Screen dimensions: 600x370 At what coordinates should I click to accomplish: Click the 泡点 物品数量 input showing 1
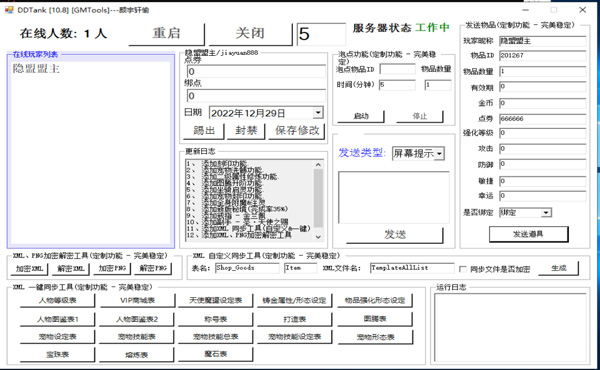438,85
